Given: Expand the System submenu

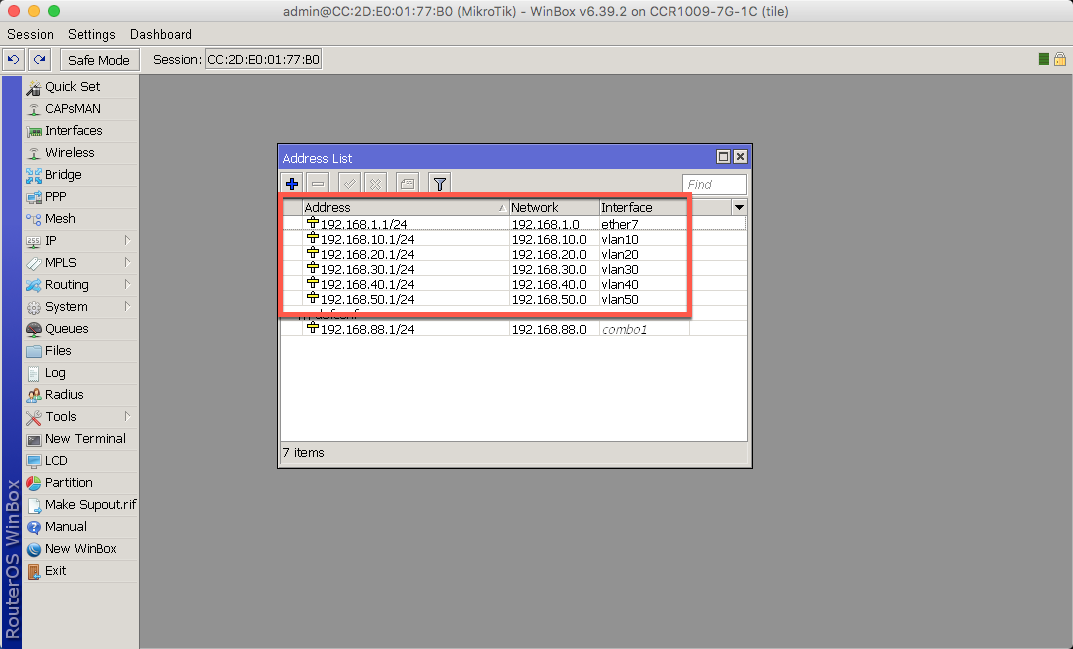Looking at the screenshot, I should coord(81,307).
